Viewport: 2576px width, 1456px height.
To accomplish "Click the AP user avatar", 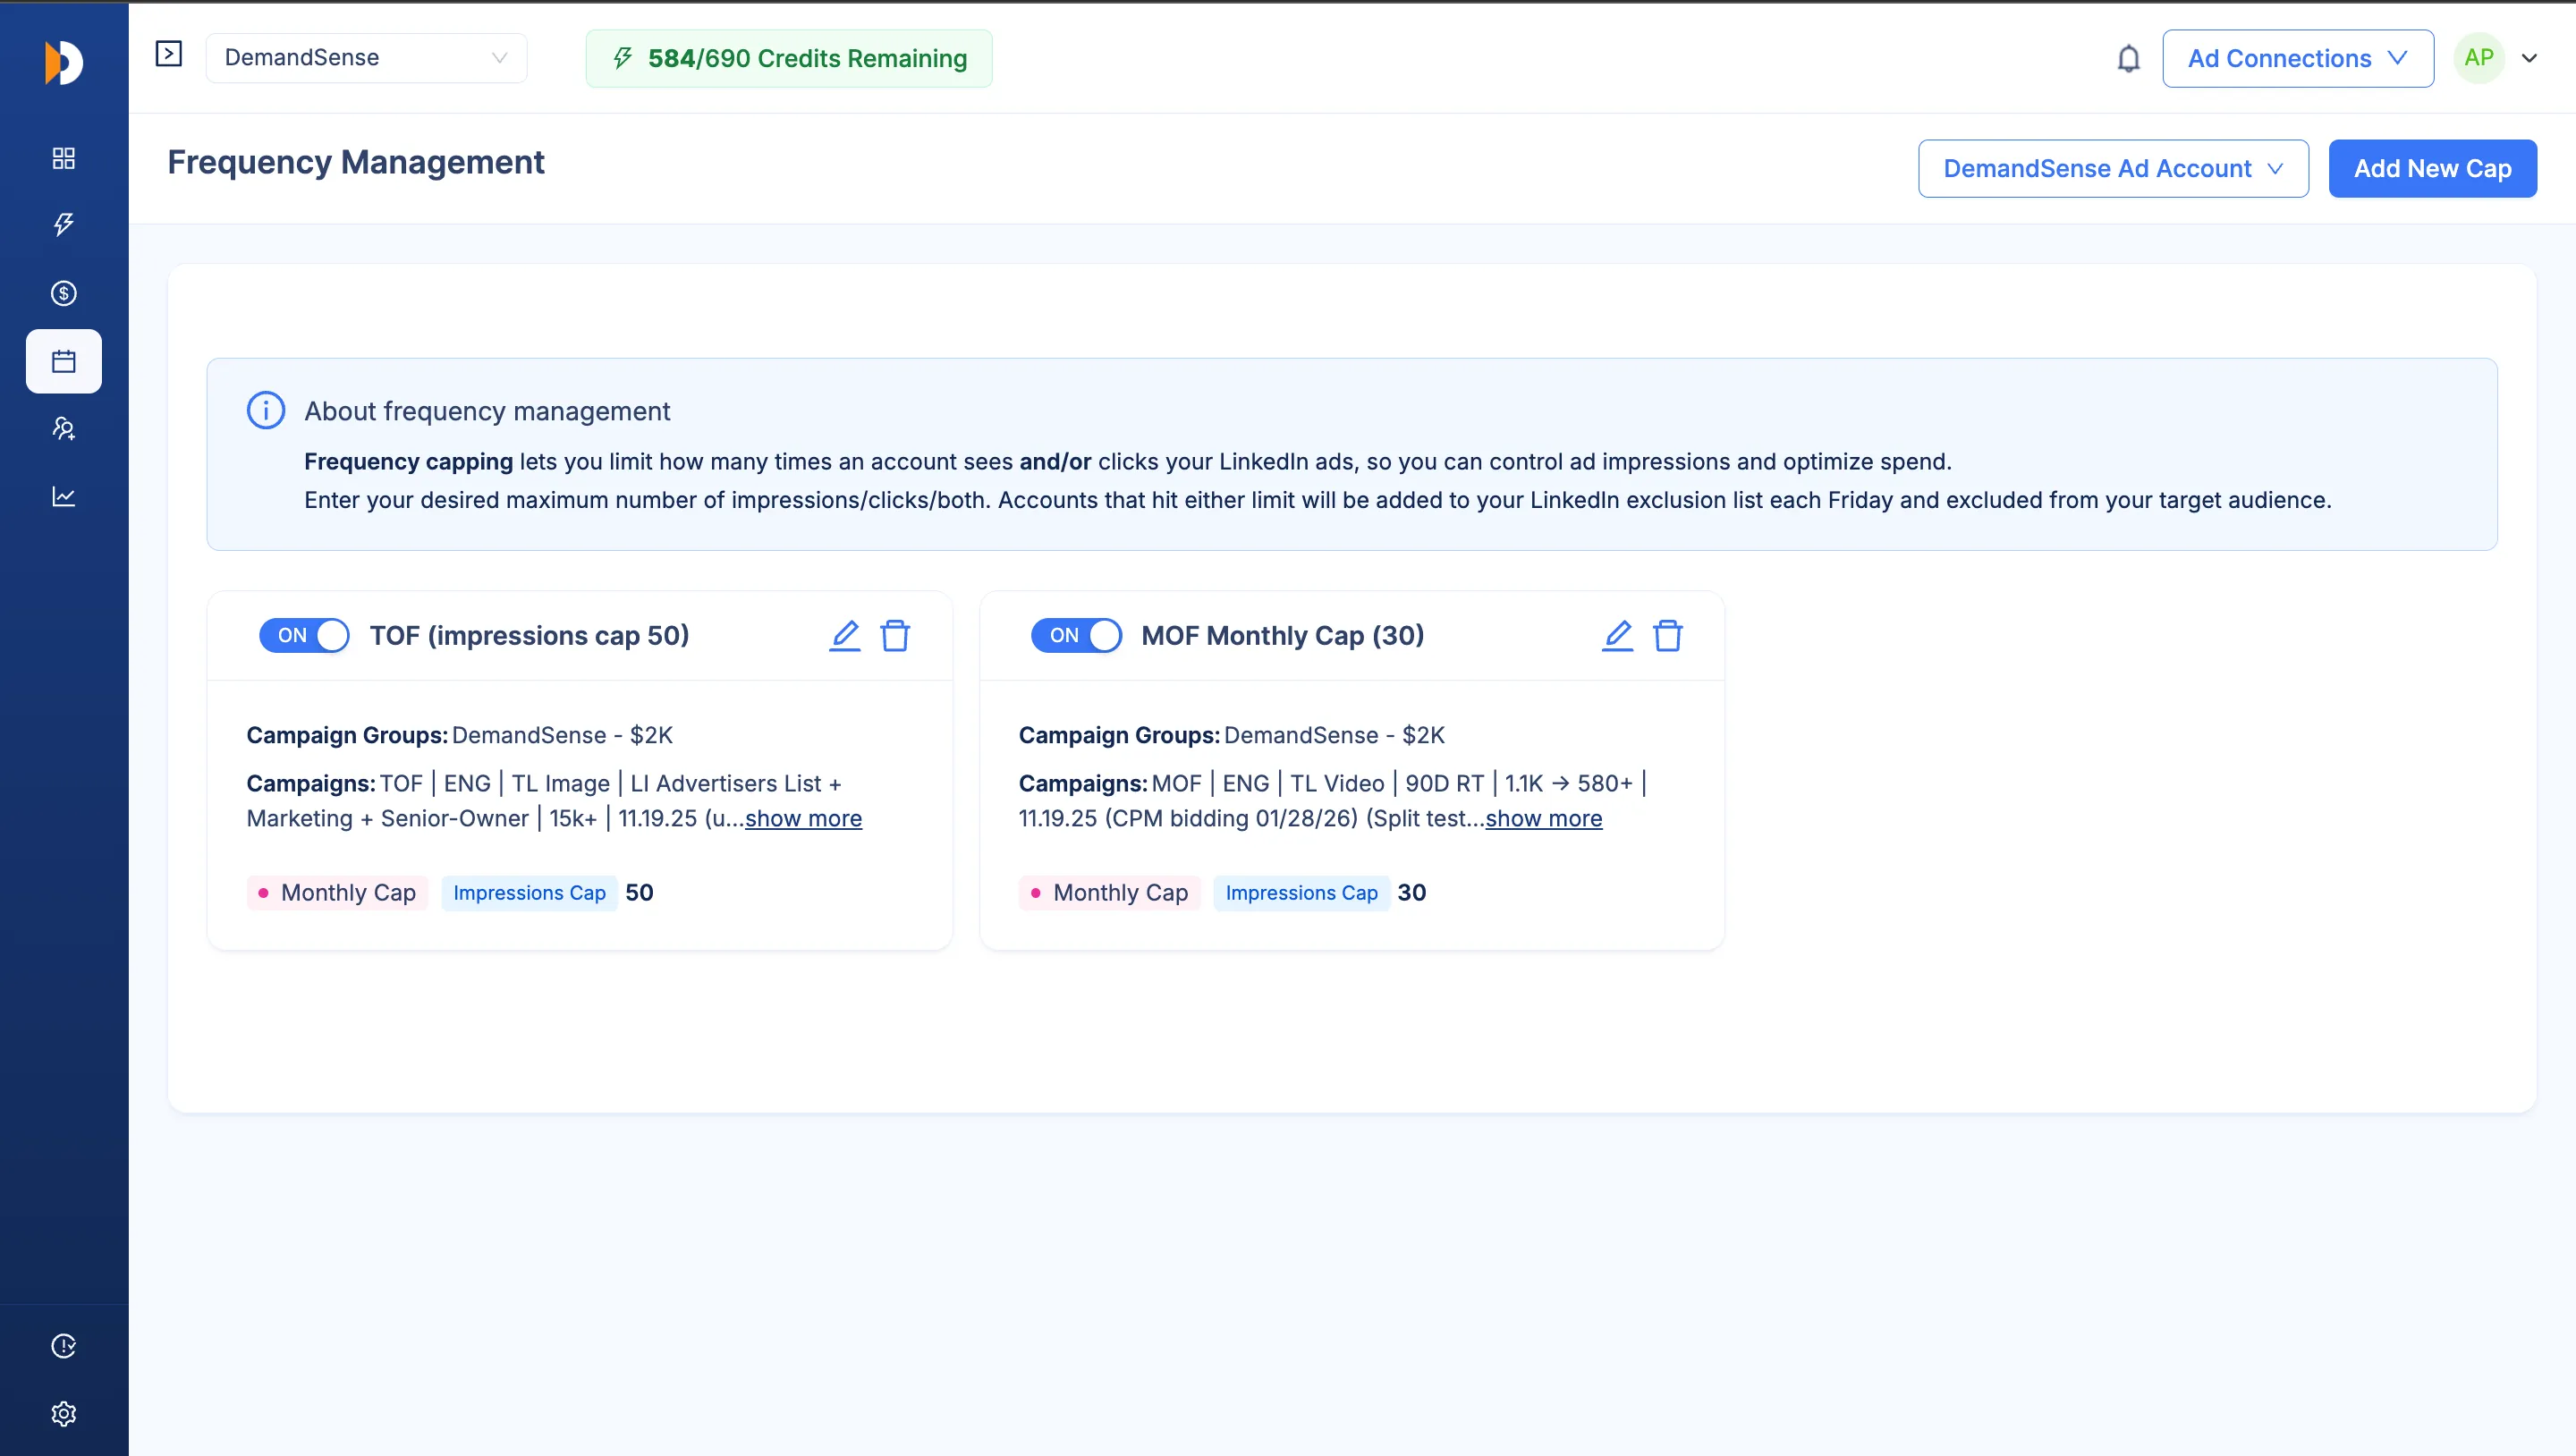I will (x=2479, y=58).
